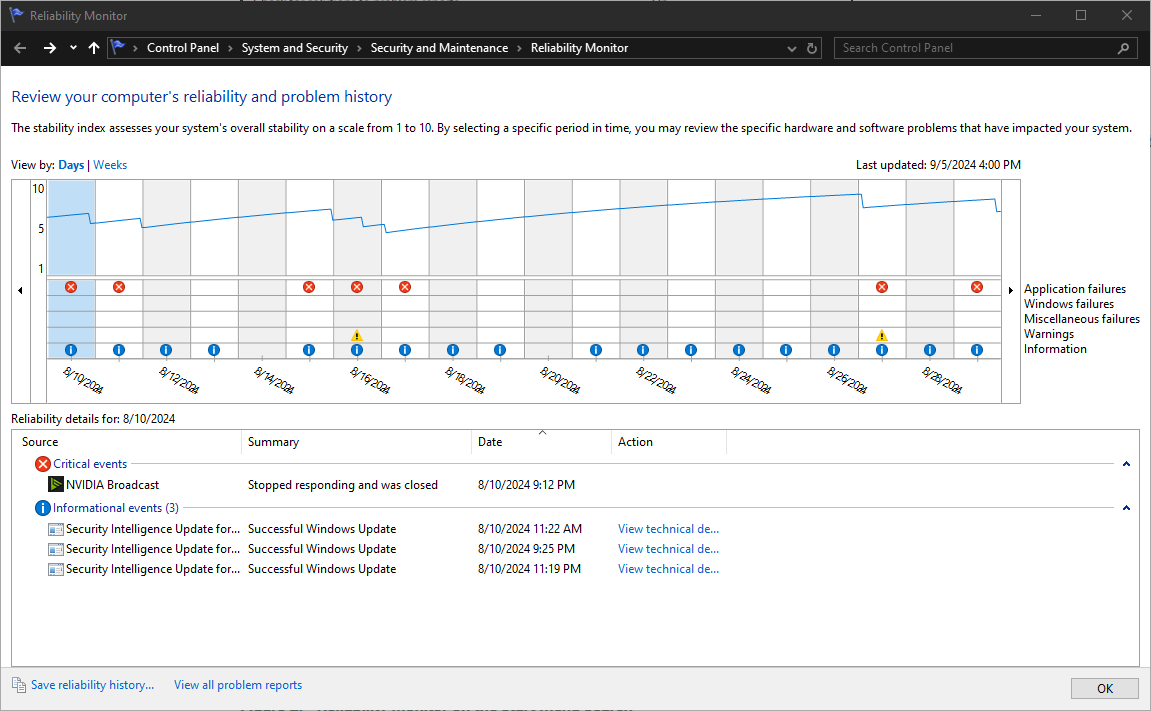Click the red critical event icon on 8/10

coord(71,287)
